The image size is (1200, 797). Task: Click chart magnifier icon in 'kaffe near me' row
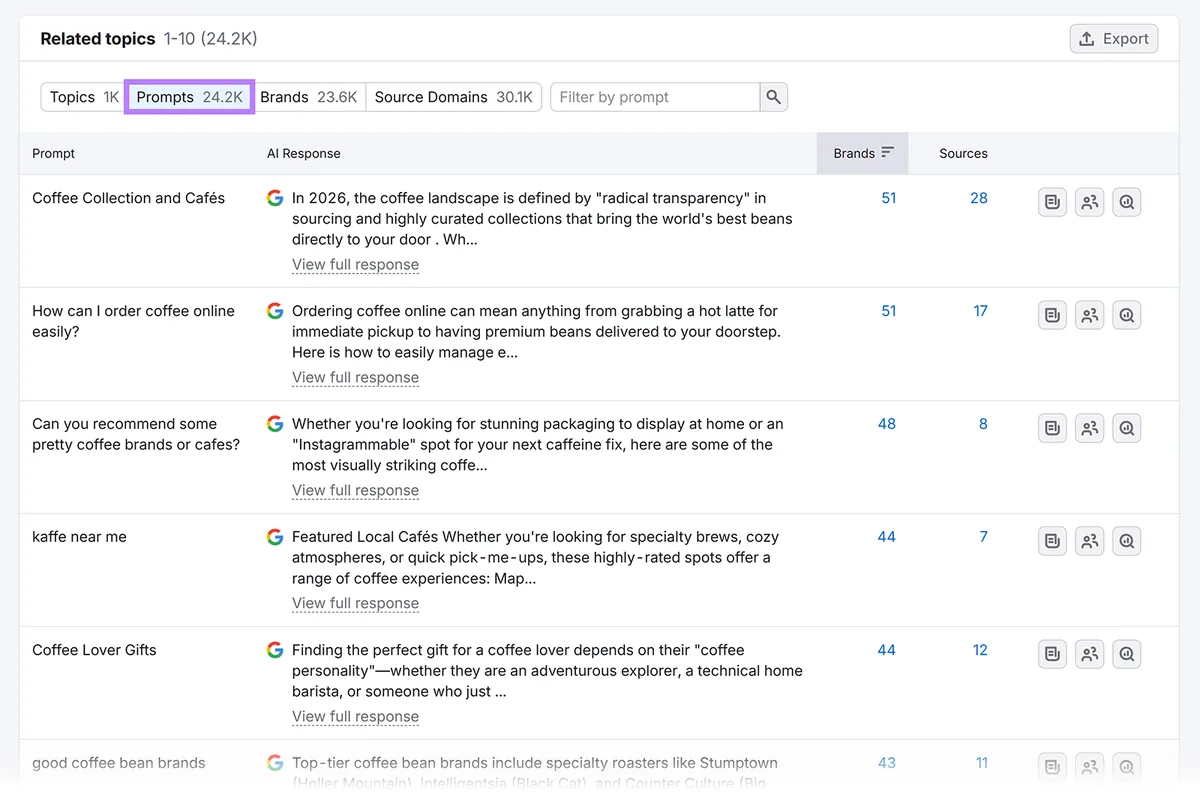(1127, 541)
